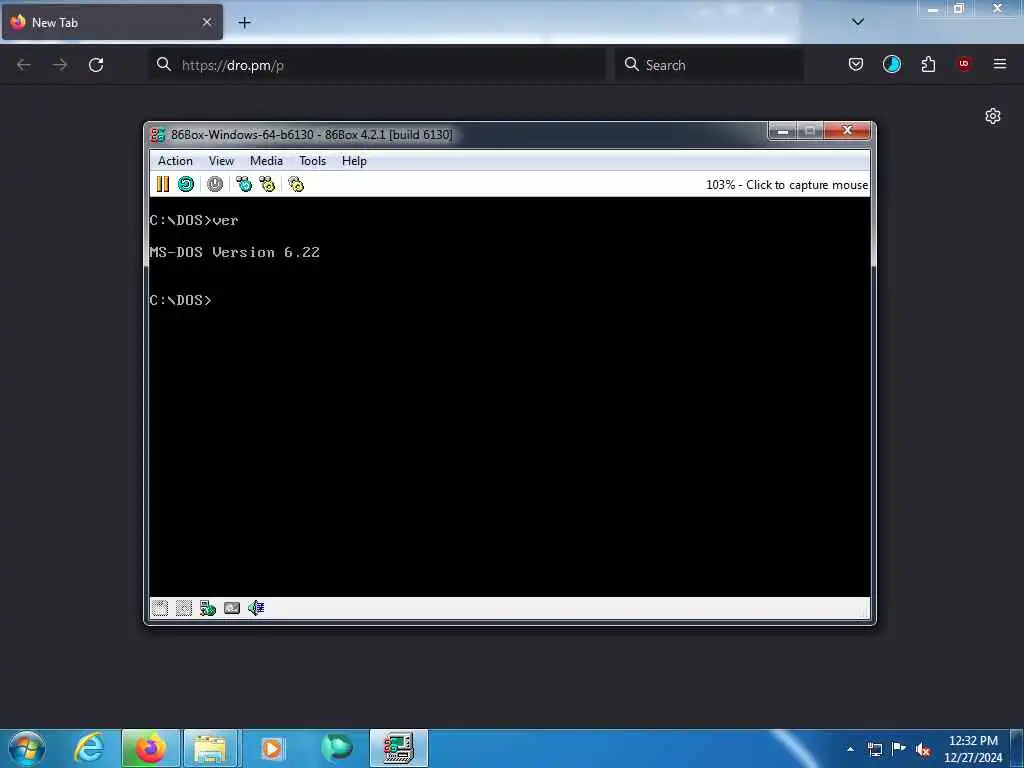Open a new Firefox tab with plus button
Image resolution: width=1024 pixels, height=768 pixels.
click(x=244, y=23)
